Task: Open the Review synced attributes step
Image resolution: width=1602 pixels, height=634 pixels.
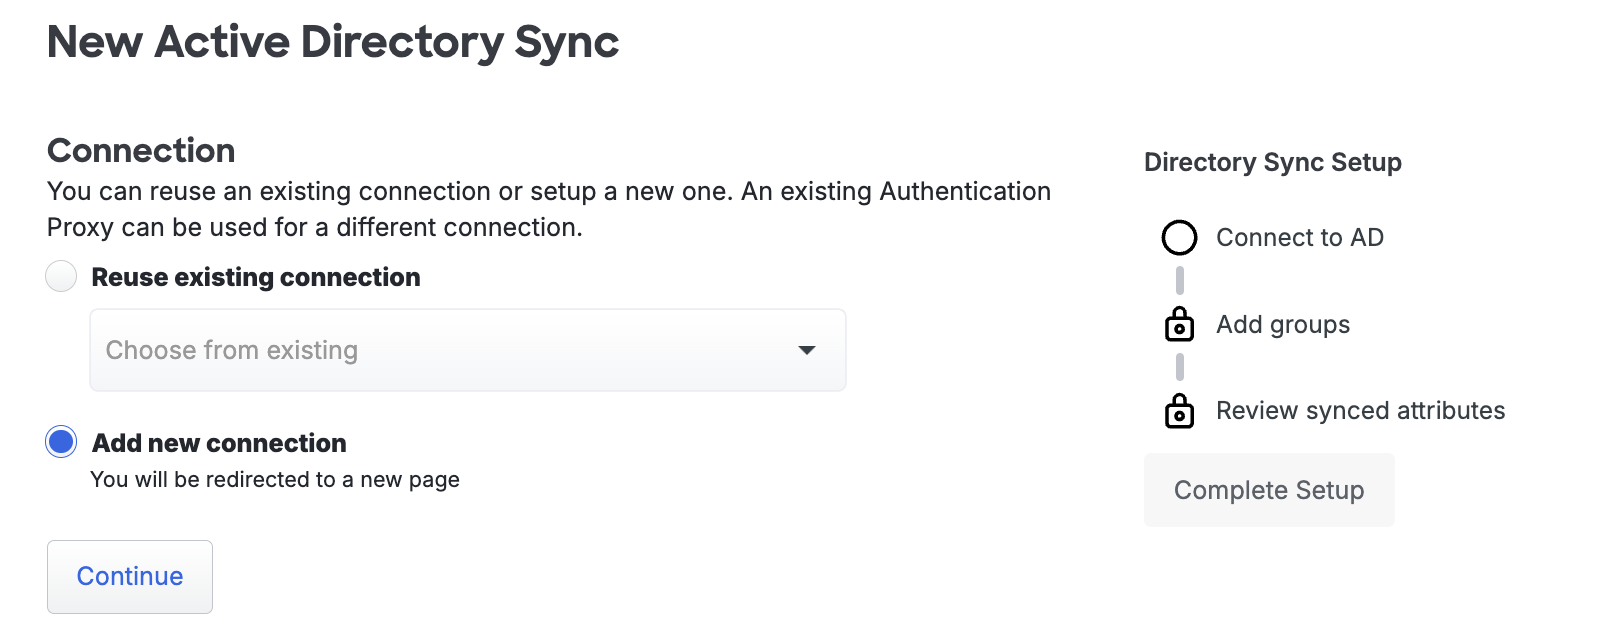Action: click(1360, 410)
